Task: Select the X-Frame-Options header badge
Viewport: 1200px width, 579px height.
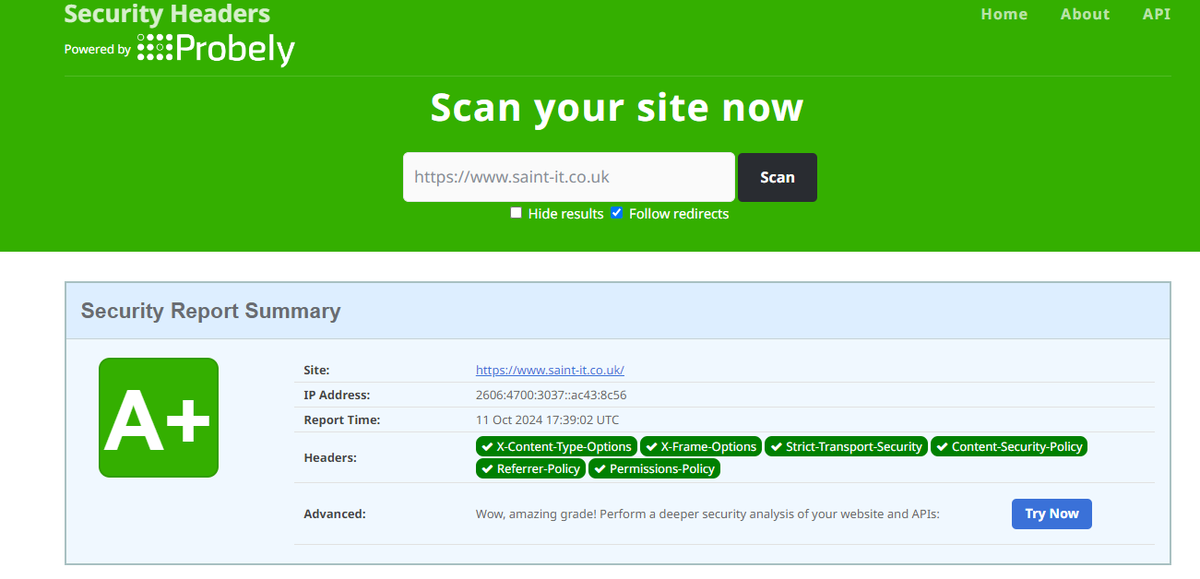Action: (701, 447)
